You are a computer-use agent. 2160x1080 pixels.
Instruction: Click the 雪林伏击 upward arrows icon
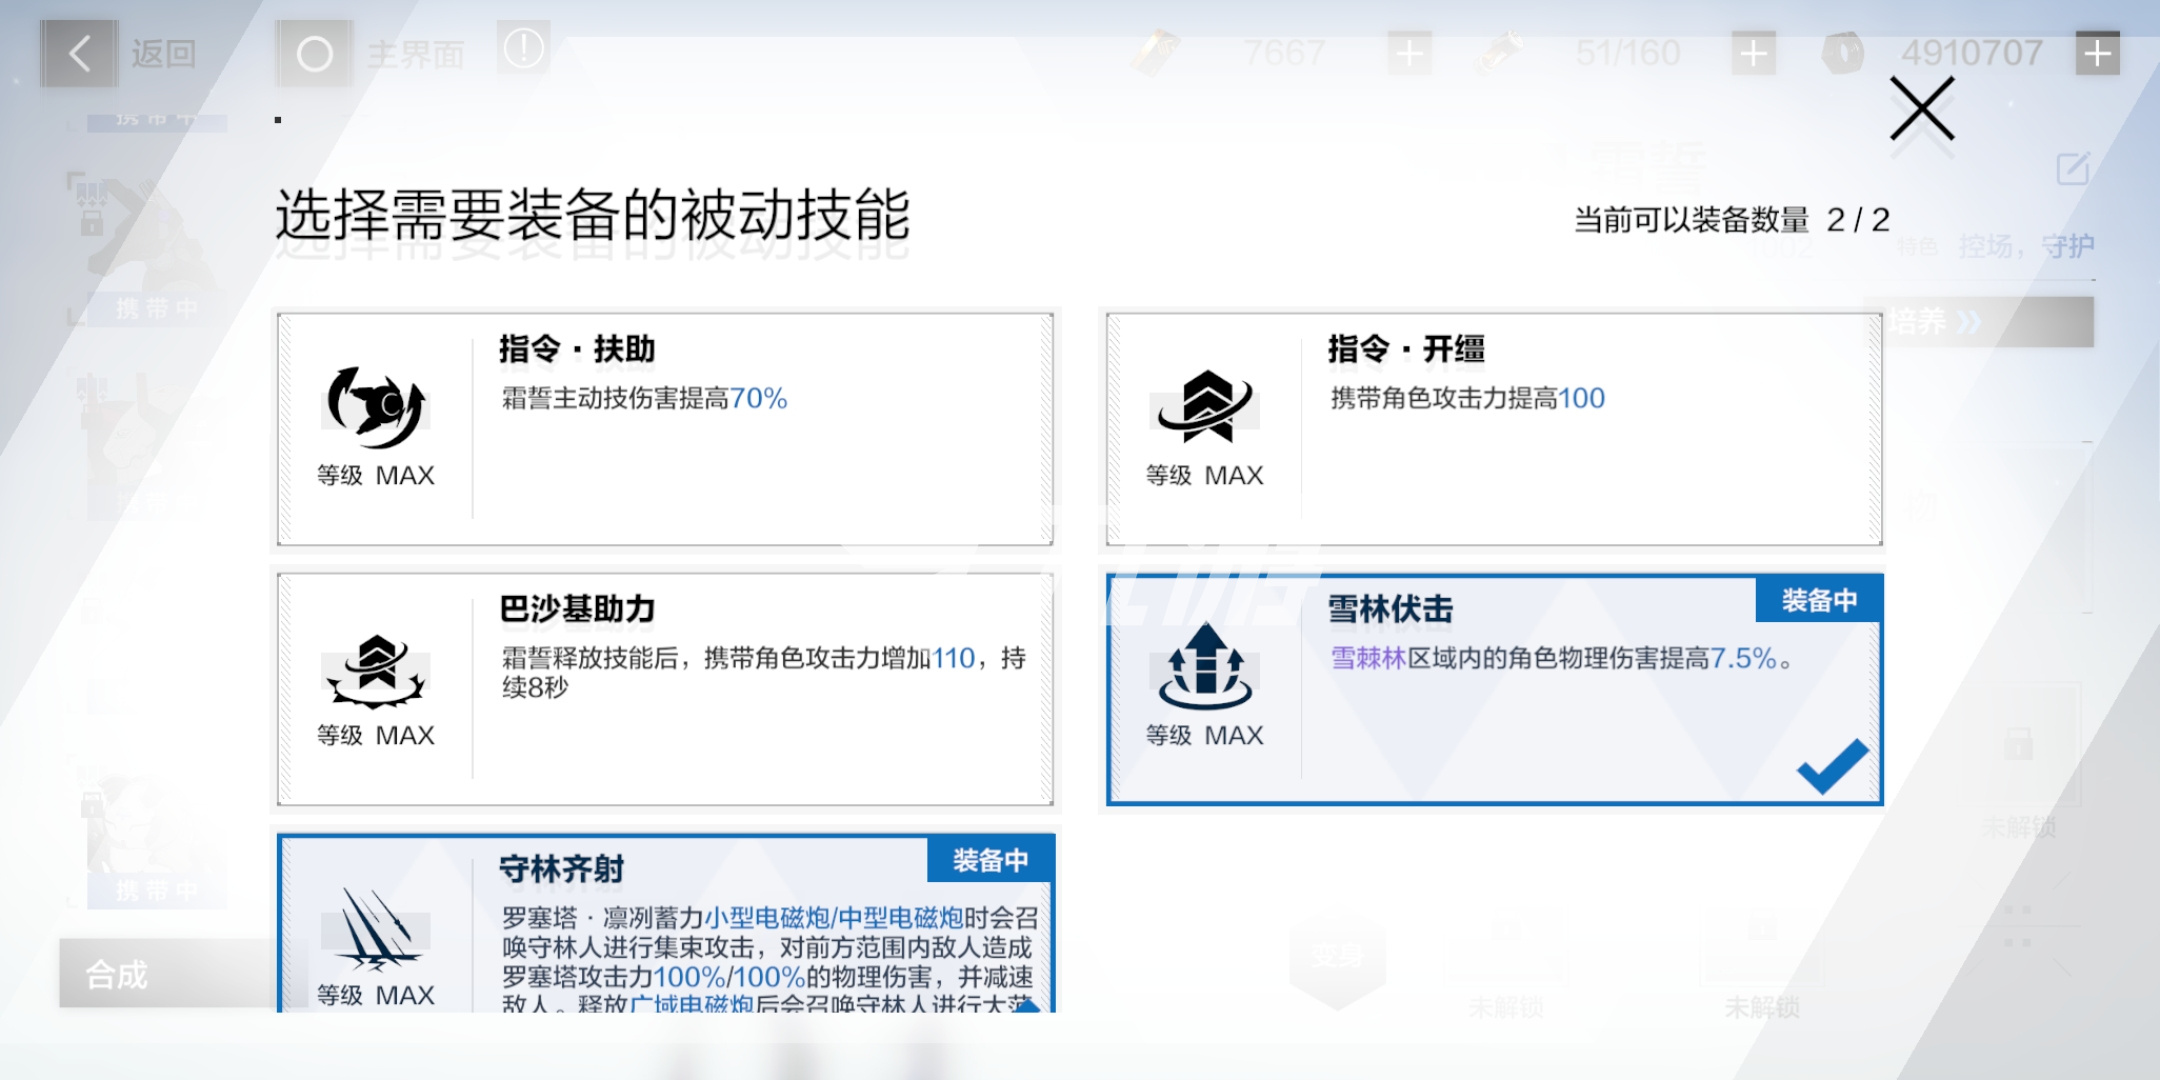tap(1205, 666)
